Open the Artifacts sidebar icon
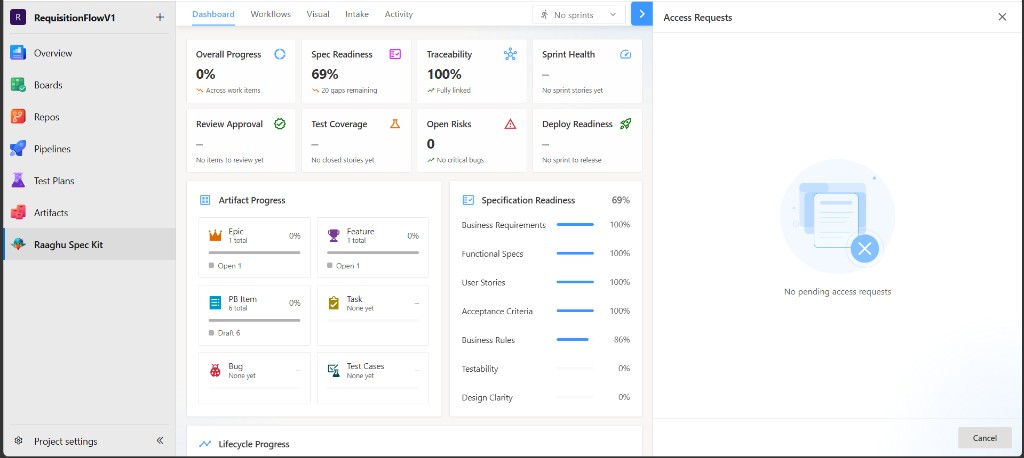 coord(18,212)
